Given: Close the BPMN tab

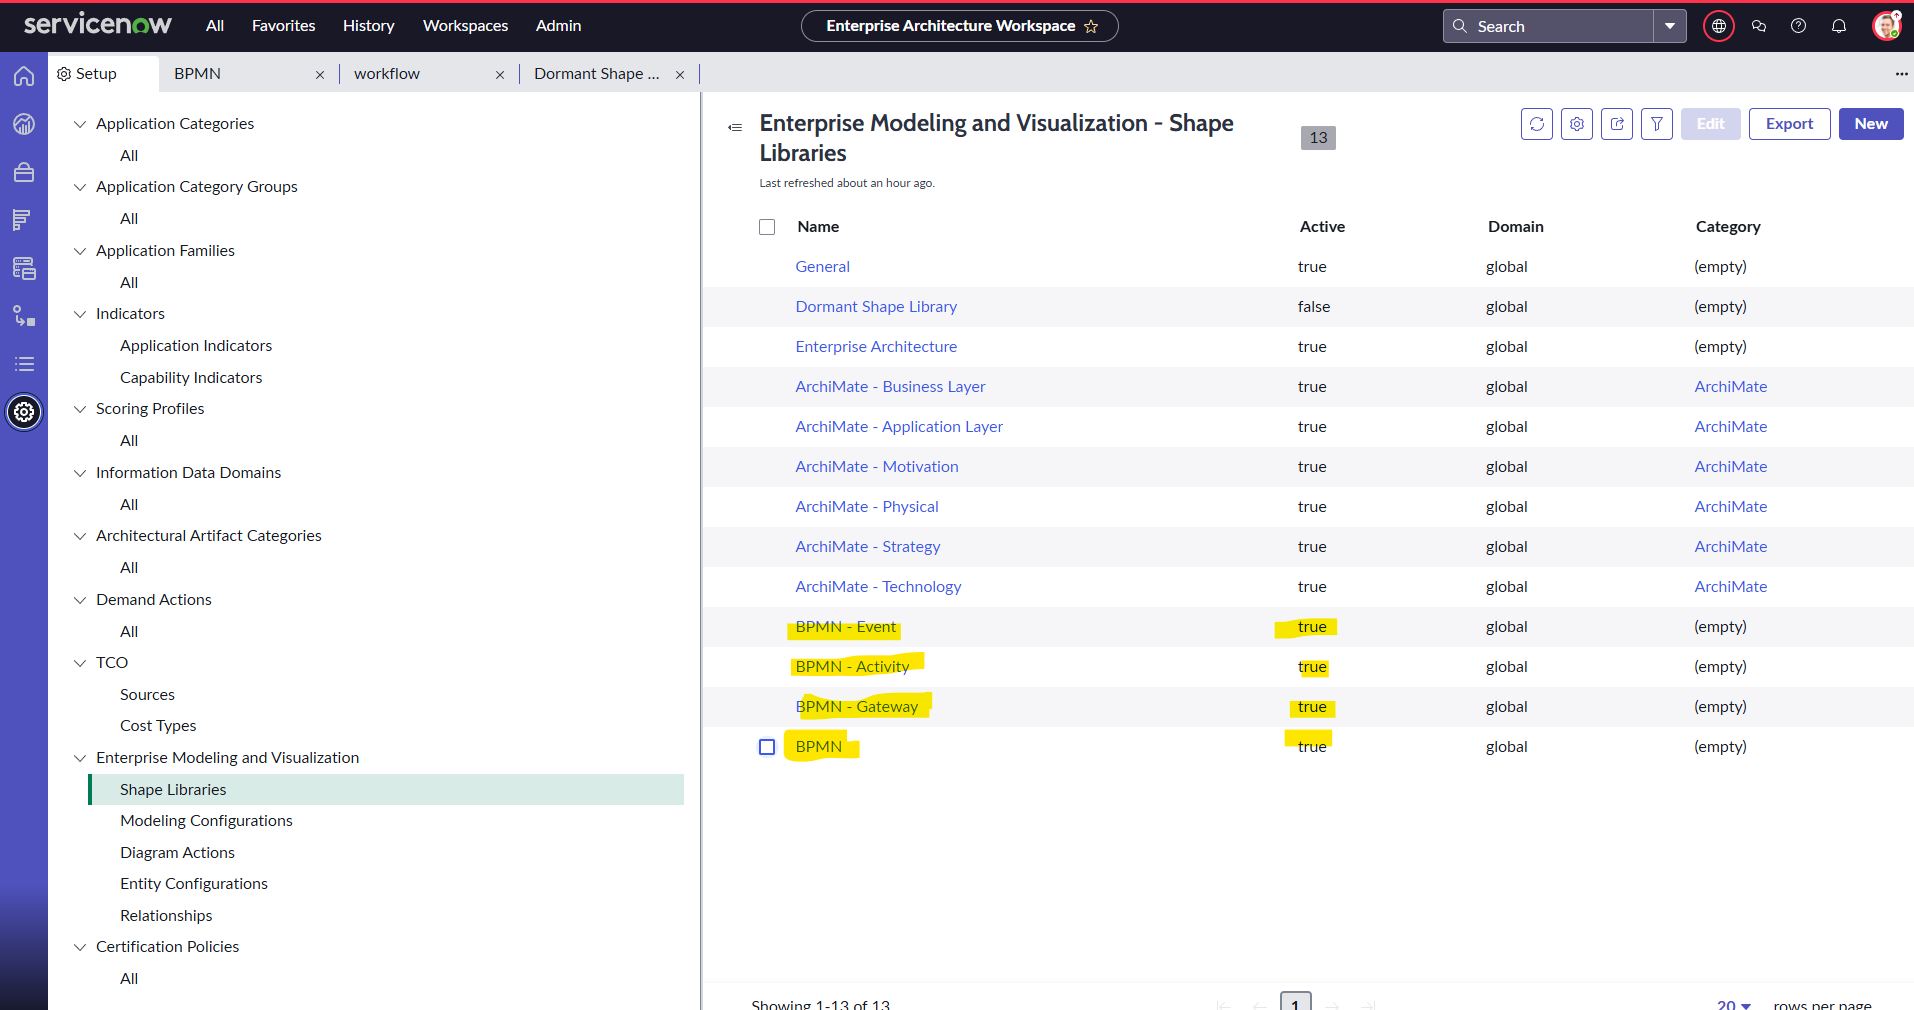Looking at the screenshot, I should 320,75.
